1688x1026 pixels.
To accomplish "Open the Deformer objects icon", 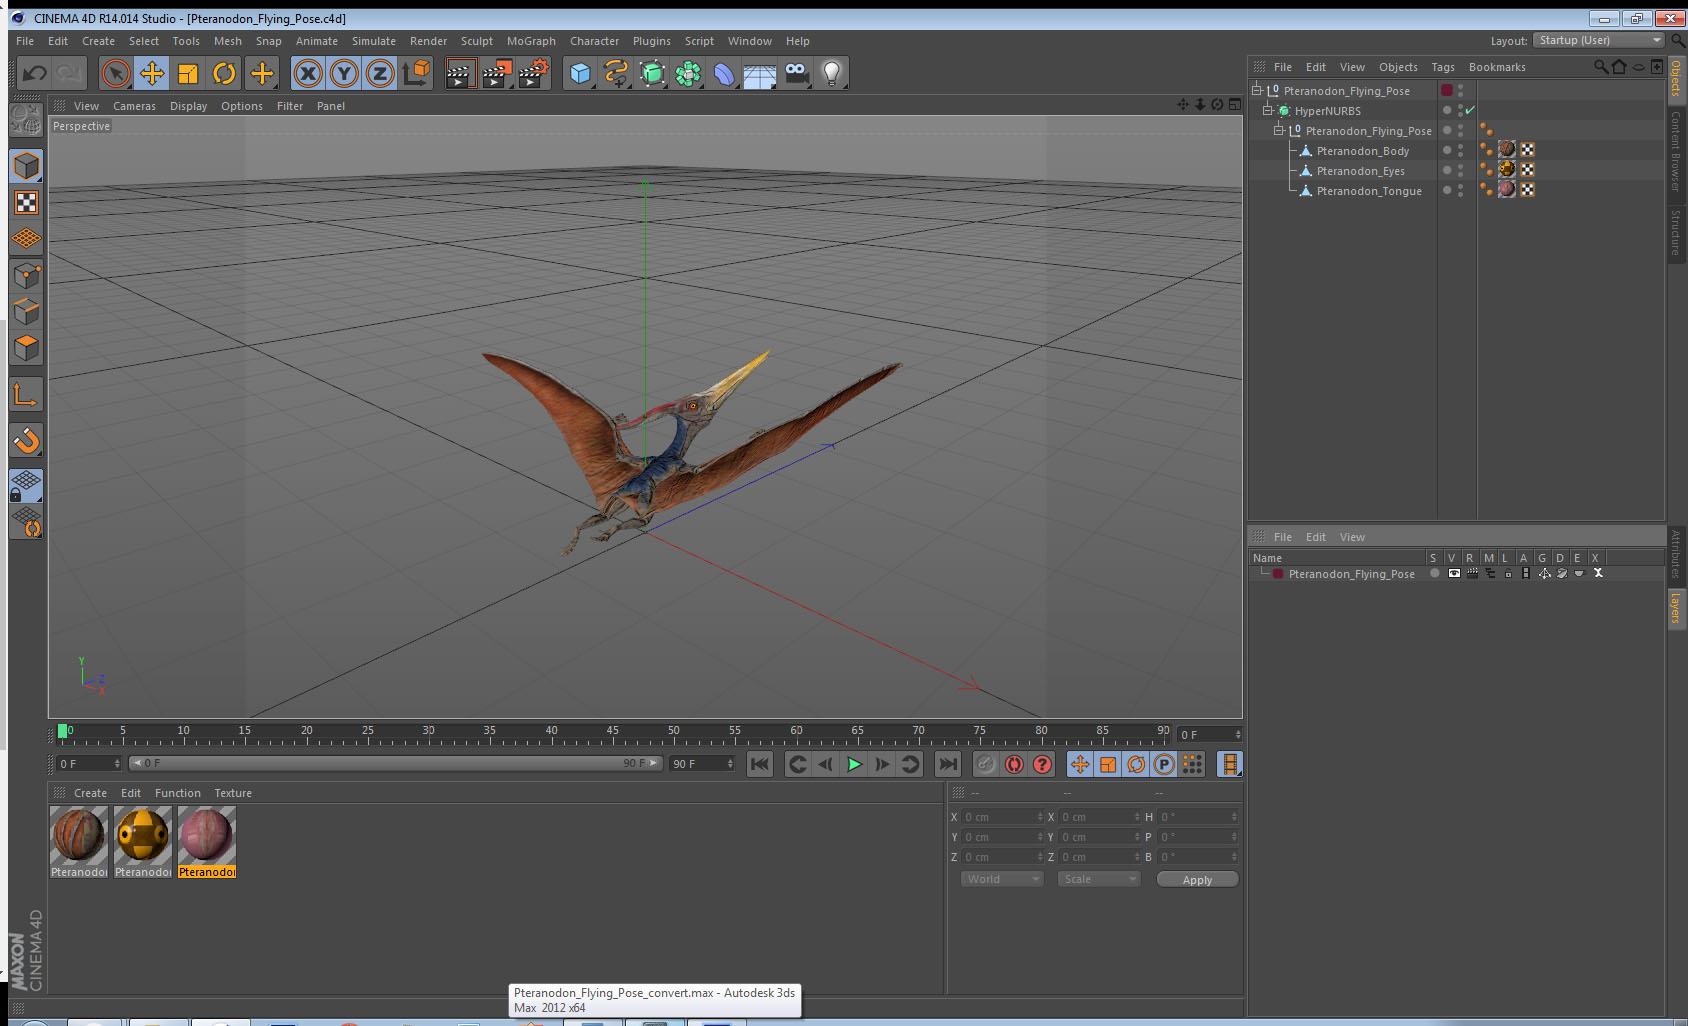I will [x=724, y=73].
